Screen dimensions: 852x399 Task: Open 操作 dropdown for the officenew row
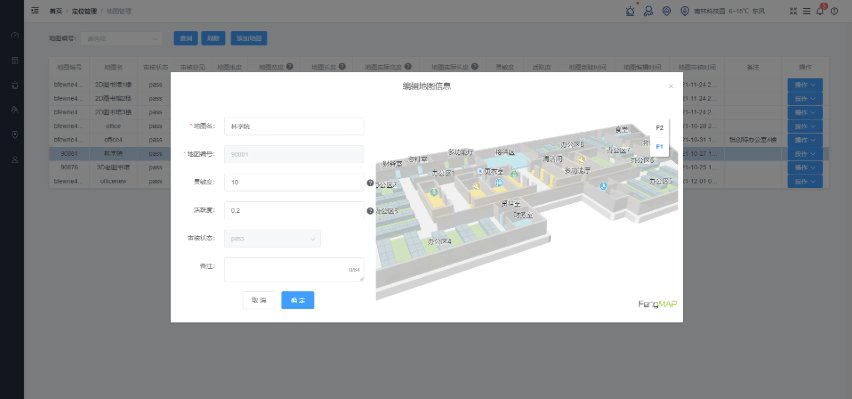tap(805, 181)
